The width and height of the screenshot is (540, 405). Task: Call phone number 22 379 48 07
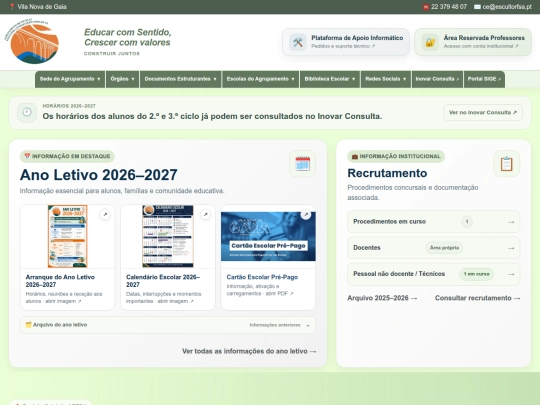449,7
